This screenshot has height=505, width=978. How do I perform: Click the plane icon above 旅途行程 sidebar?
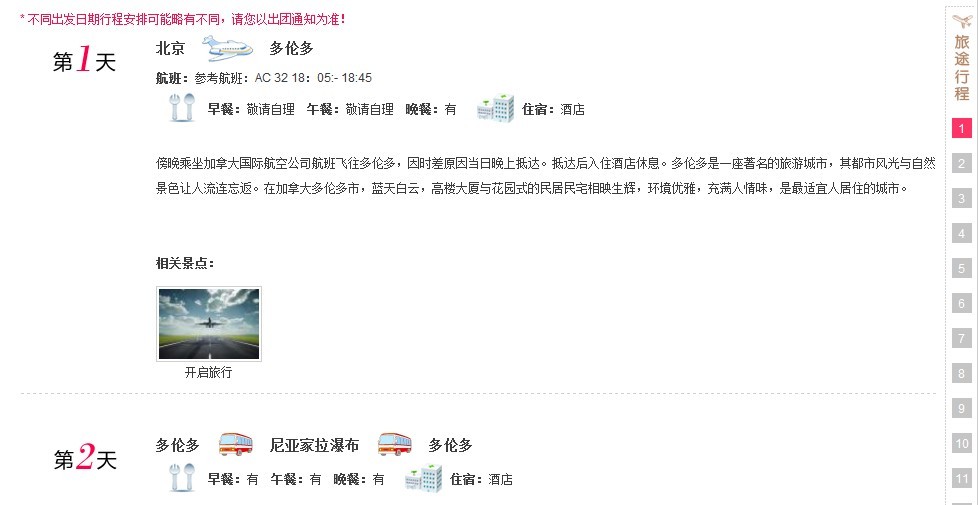point(962,21)
